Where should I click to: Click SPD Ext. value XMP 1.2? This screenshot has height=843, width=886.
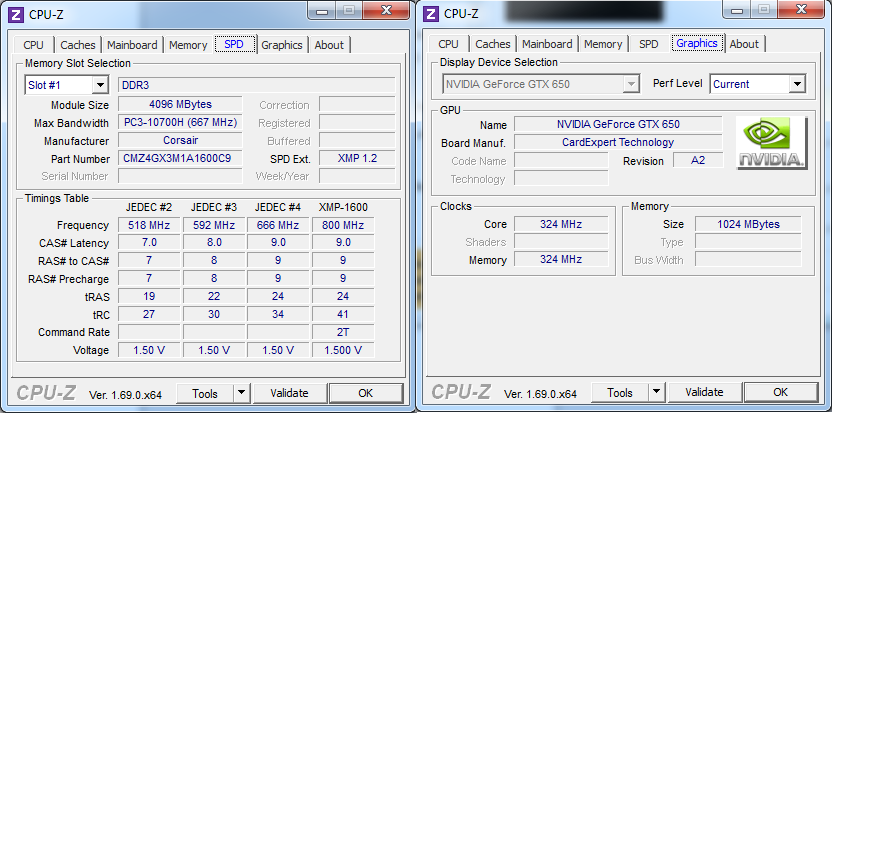pos(357,159)
